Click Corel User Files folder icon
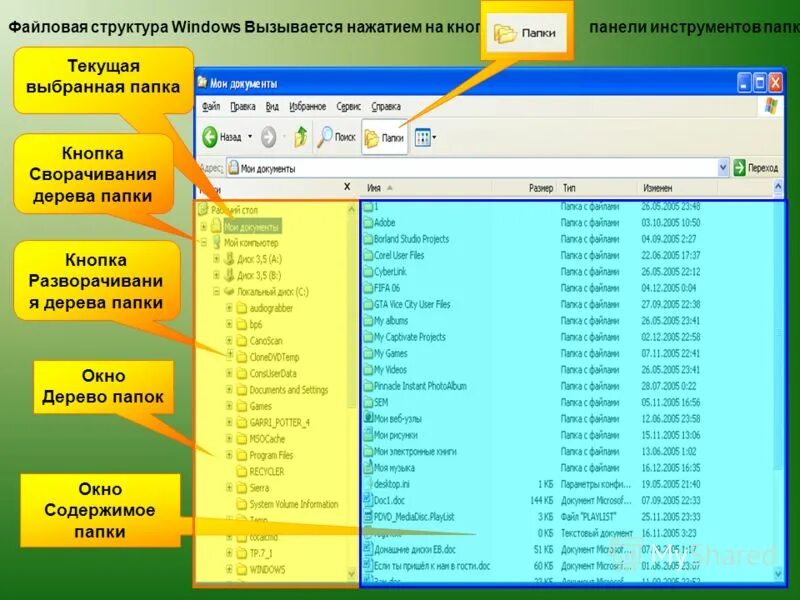 368,255
